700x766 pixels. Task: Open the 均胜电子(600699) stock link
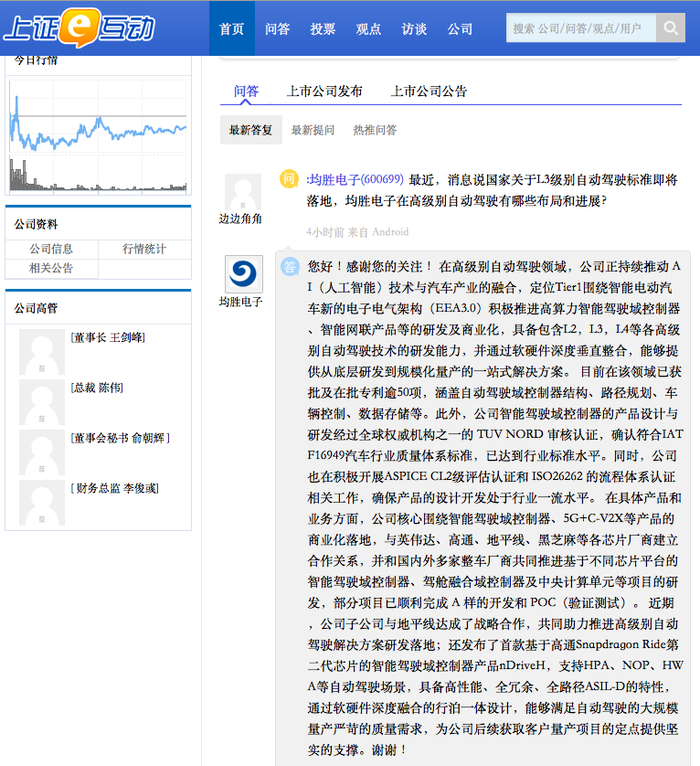(355, 179)
